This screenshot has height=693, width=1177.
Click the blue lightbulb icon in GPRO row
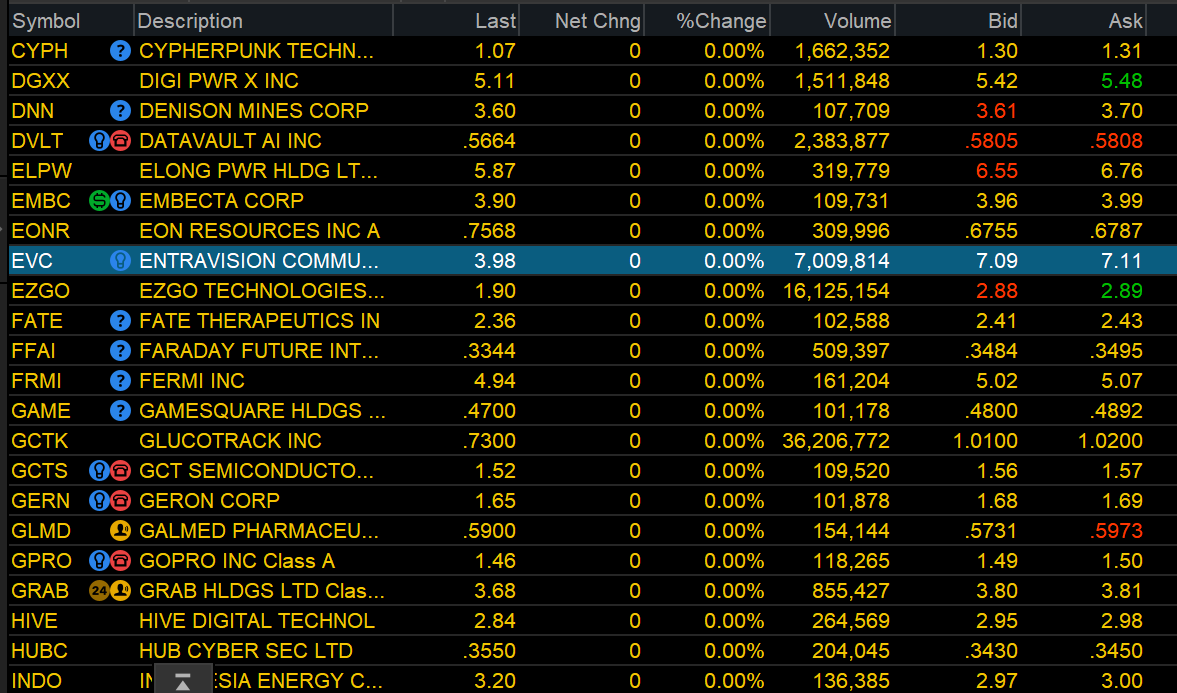(99, 562)
